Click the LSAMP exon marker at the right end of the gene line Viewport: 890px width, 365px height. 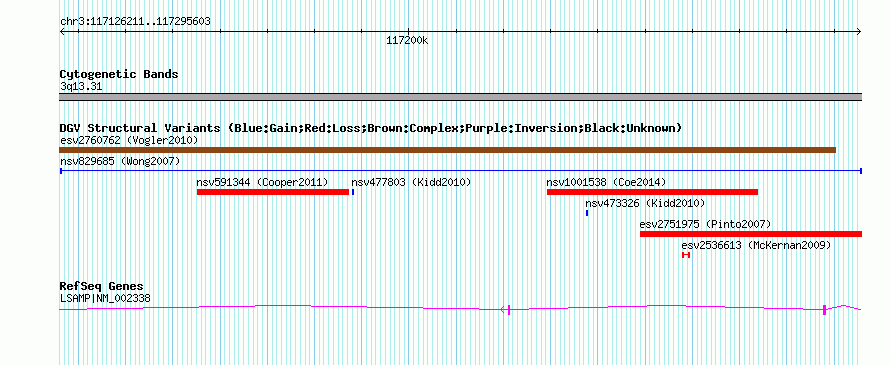point(824,309)
